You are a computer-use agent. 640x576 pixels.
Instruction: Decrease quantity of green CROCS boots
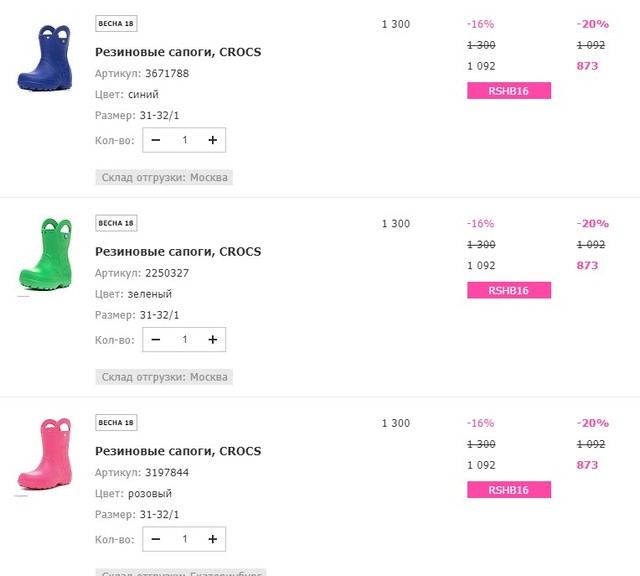point(156,340)
